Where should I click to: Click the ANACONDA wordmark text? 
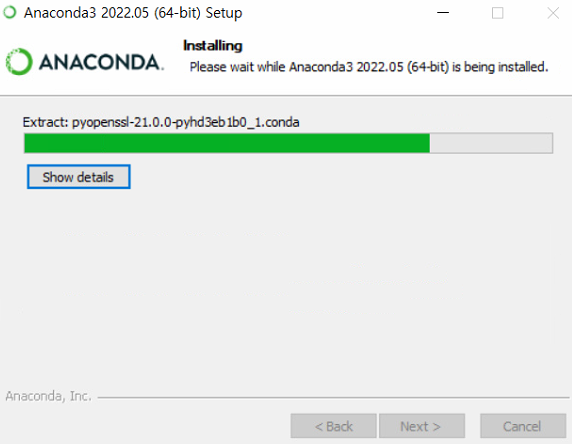(101, 62)
